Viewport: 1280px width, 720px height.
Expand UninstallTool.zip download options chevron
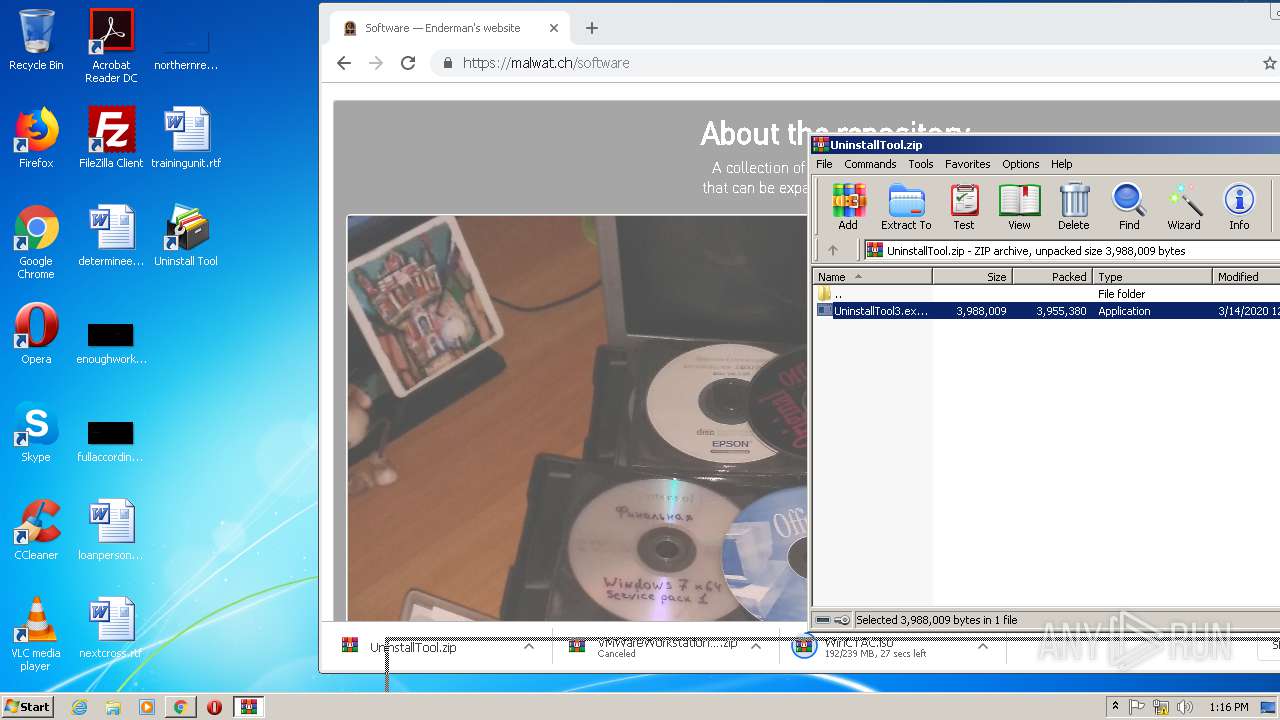click(x=528, y=646)
